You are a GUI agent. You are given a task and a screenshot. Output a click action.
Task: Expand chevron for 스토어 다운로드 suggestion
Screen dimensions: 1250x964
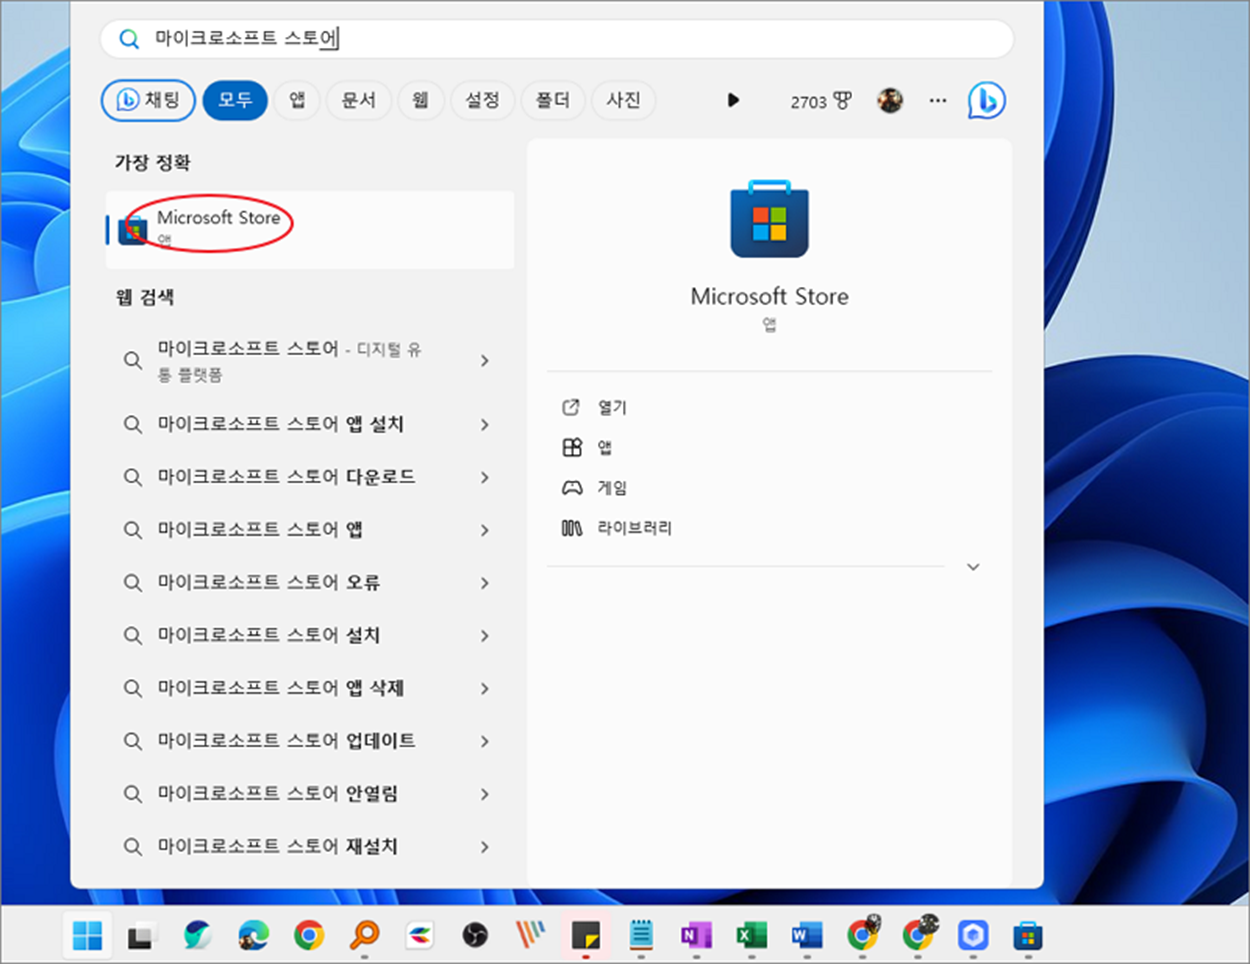coord(485,478)
